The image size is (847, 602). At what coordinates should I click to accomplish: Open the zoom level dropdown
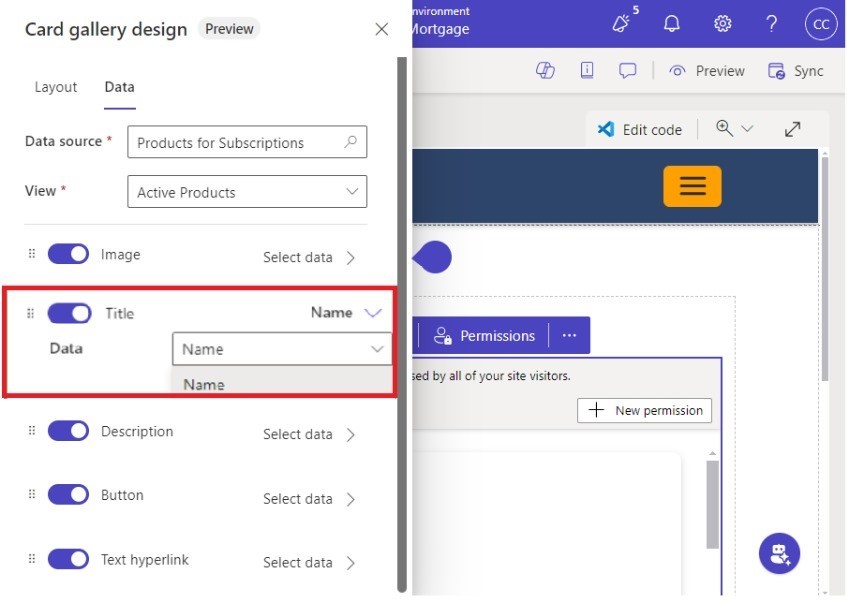[x=735, y=129]
